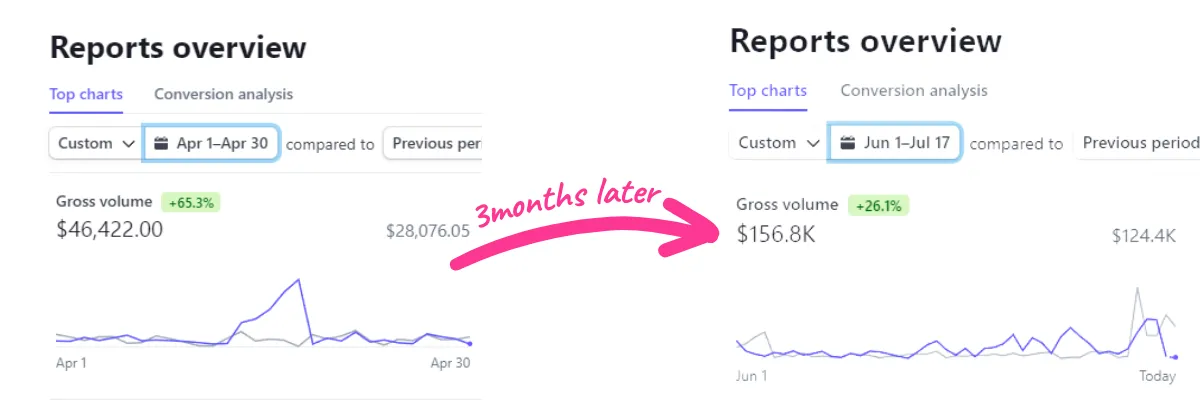
Task: Click the +26.1% growth badge
Action: (877, 206)
